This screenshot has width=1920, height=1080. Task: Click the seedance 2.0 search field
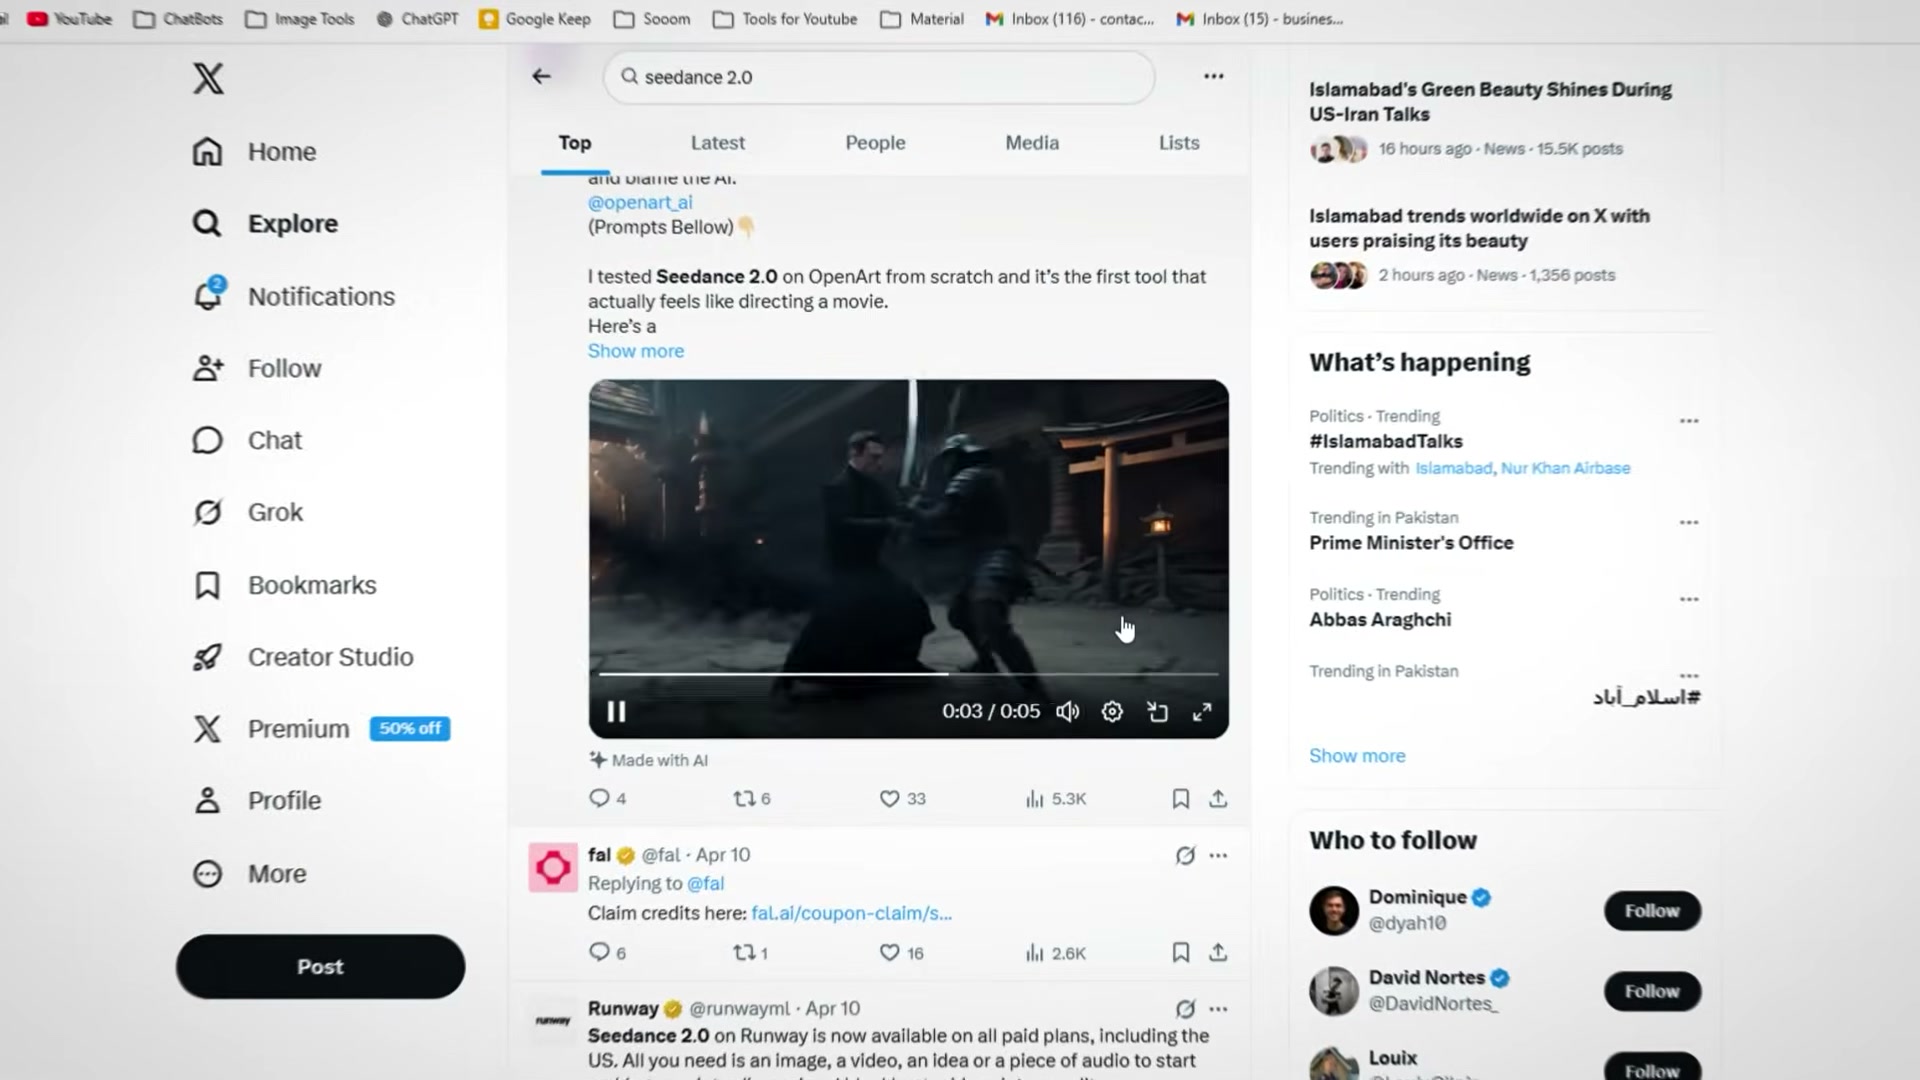coord(879,77)
